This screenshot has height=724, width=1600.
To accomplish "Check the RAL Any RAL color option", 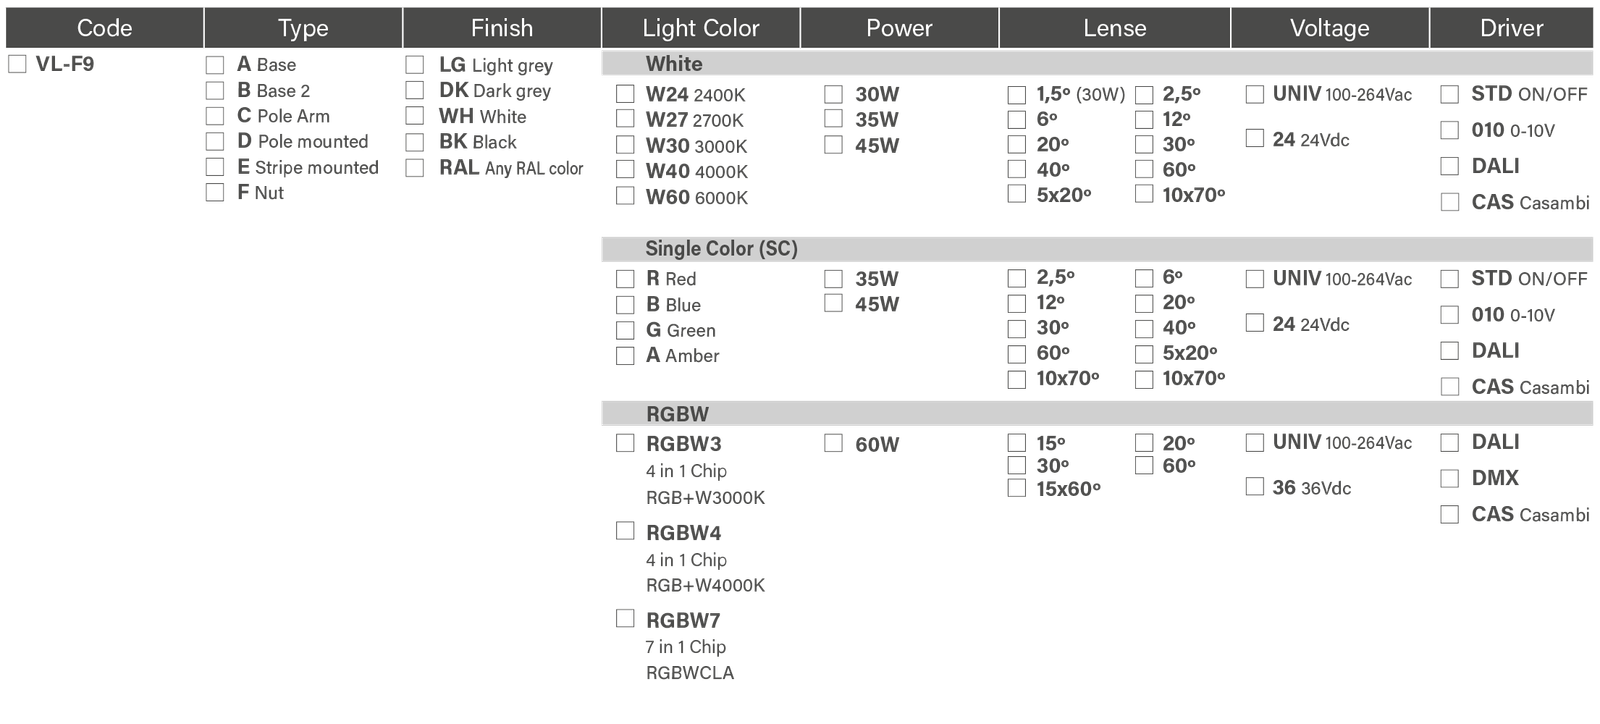I will tap(414, 168).
